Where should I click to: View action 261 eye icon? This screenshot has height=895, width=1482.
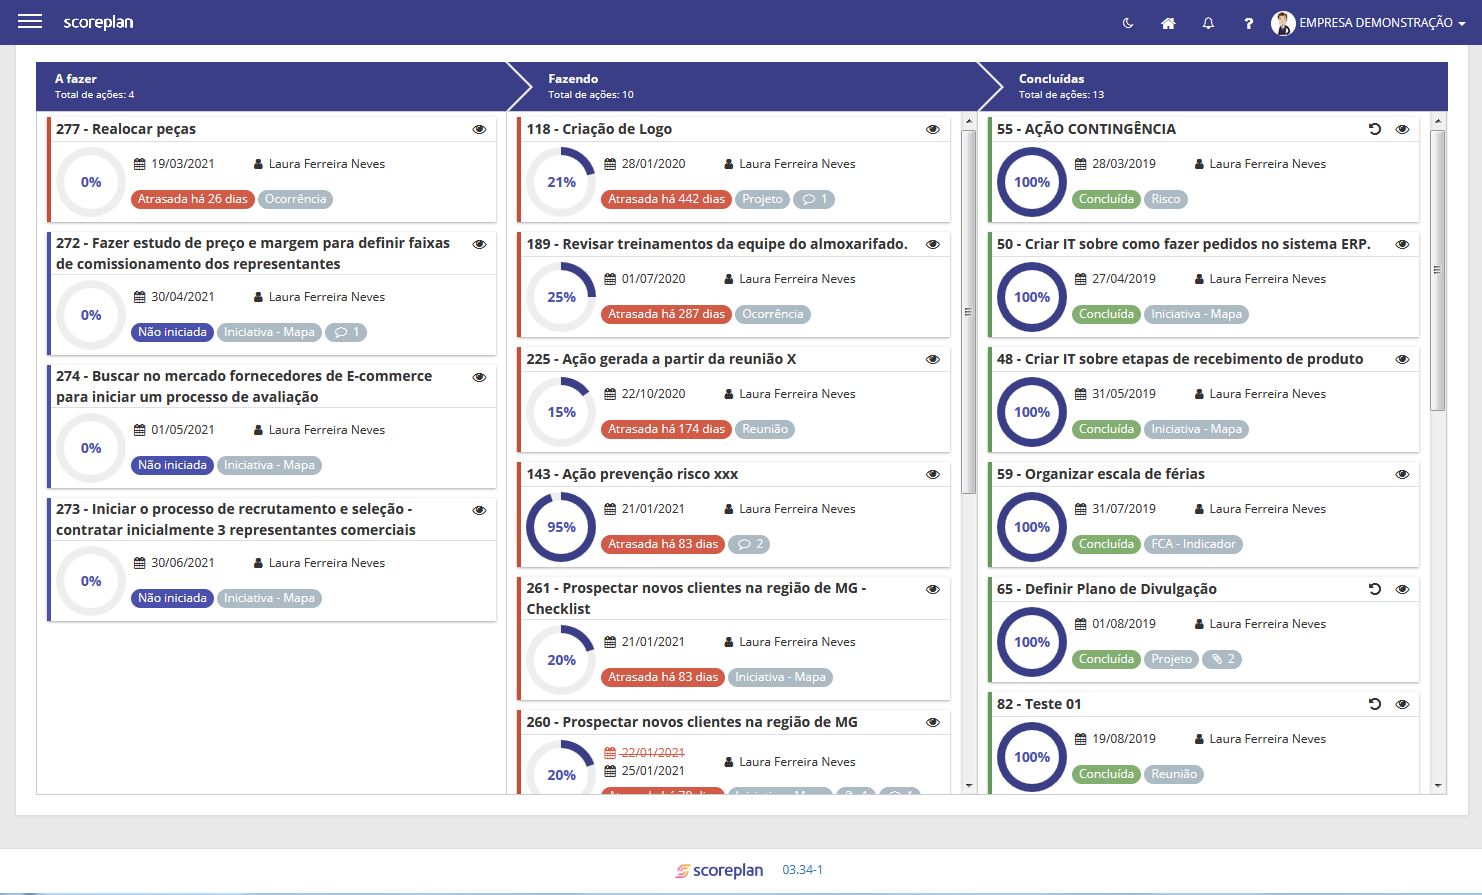[x=933, y=589]
